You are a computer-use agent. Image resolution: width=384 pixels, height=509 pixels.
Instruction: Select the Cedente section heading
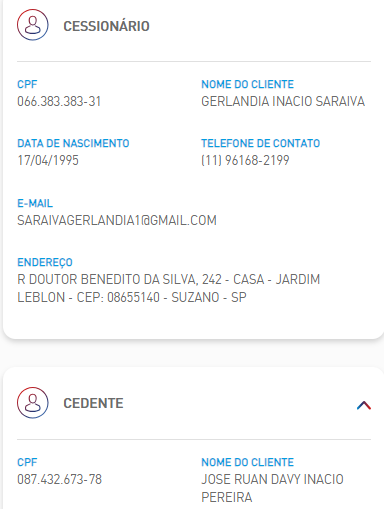click(93, 403)
